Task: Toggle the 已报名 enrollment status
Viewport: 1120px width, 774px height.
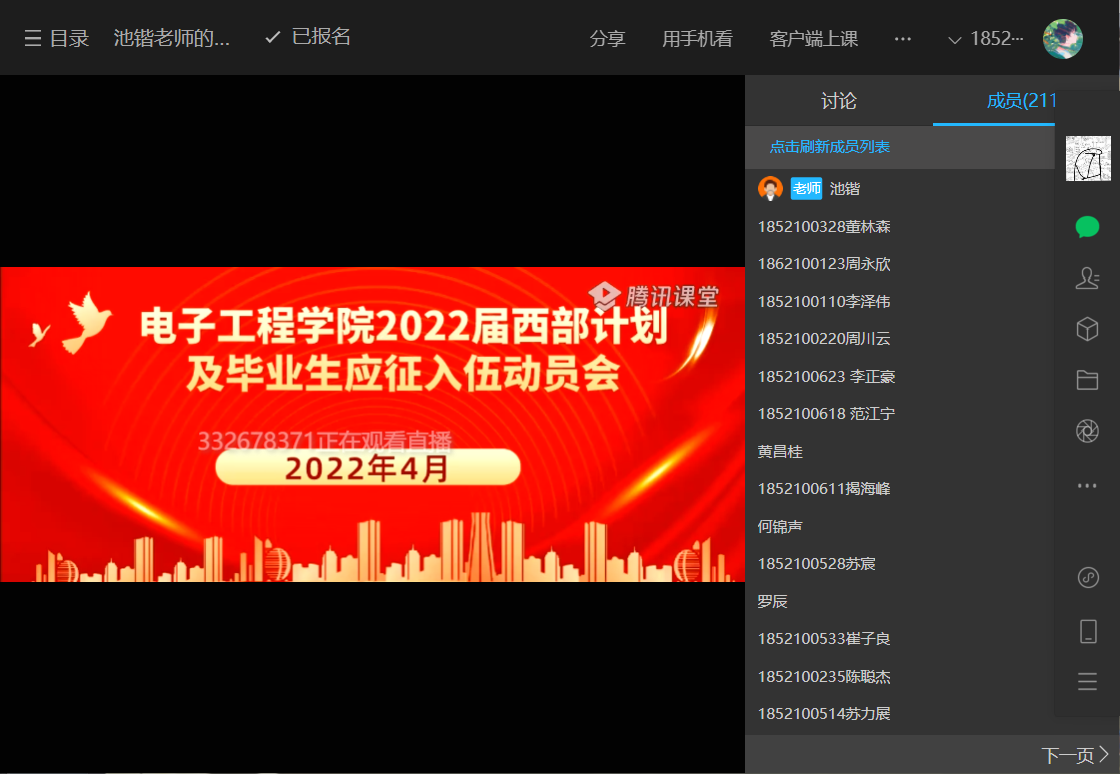Action: coord(308,37)
